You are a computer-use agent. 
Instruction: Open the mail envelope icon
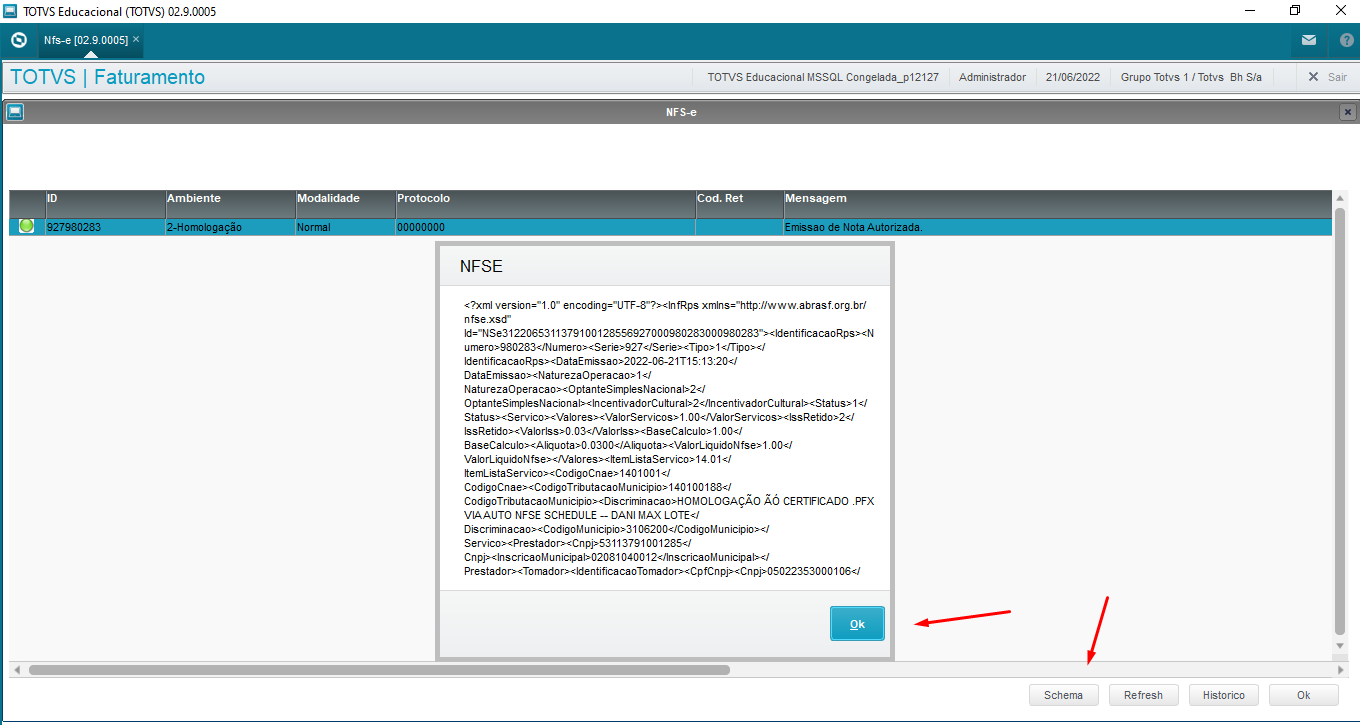point(1309,41)
